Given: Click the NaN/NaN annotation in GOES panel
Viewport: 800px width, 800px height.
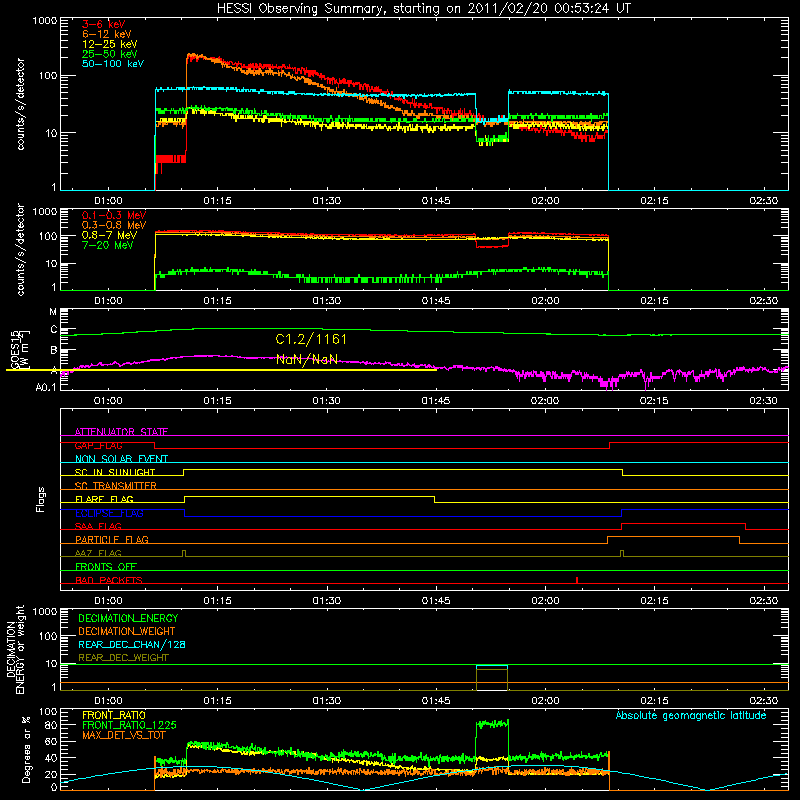Looking at the screenshot, I should pos(307,359).
